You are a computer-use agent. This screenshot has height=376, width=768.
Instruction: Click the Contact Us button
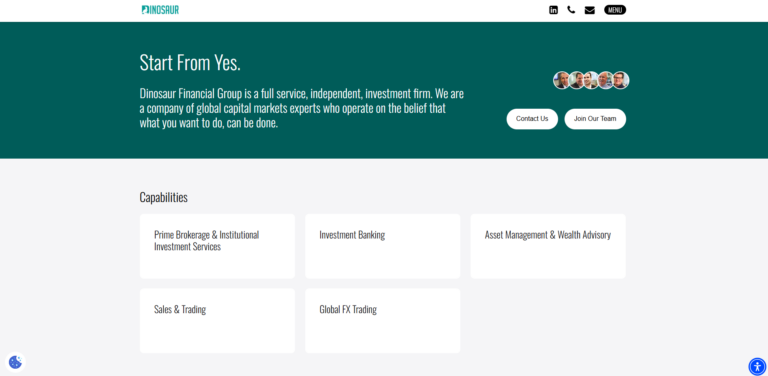[532, 119]
